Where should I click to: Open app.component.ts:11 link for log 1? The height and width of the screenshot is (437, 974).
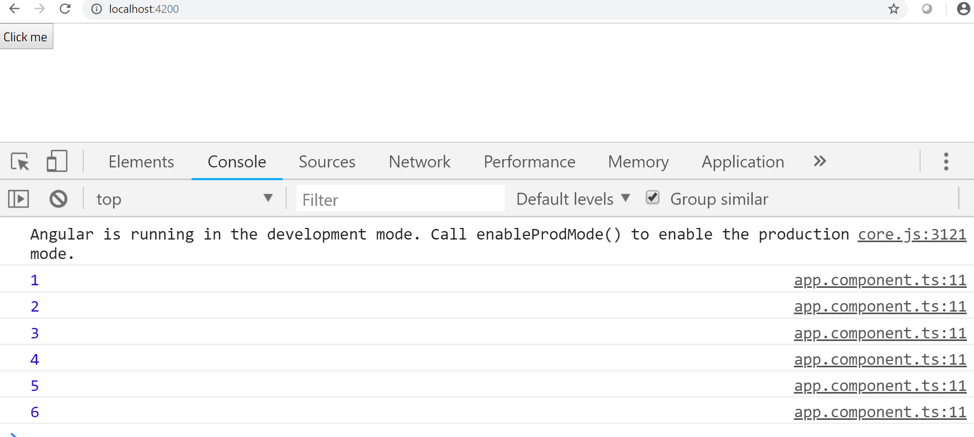(879, 280)
